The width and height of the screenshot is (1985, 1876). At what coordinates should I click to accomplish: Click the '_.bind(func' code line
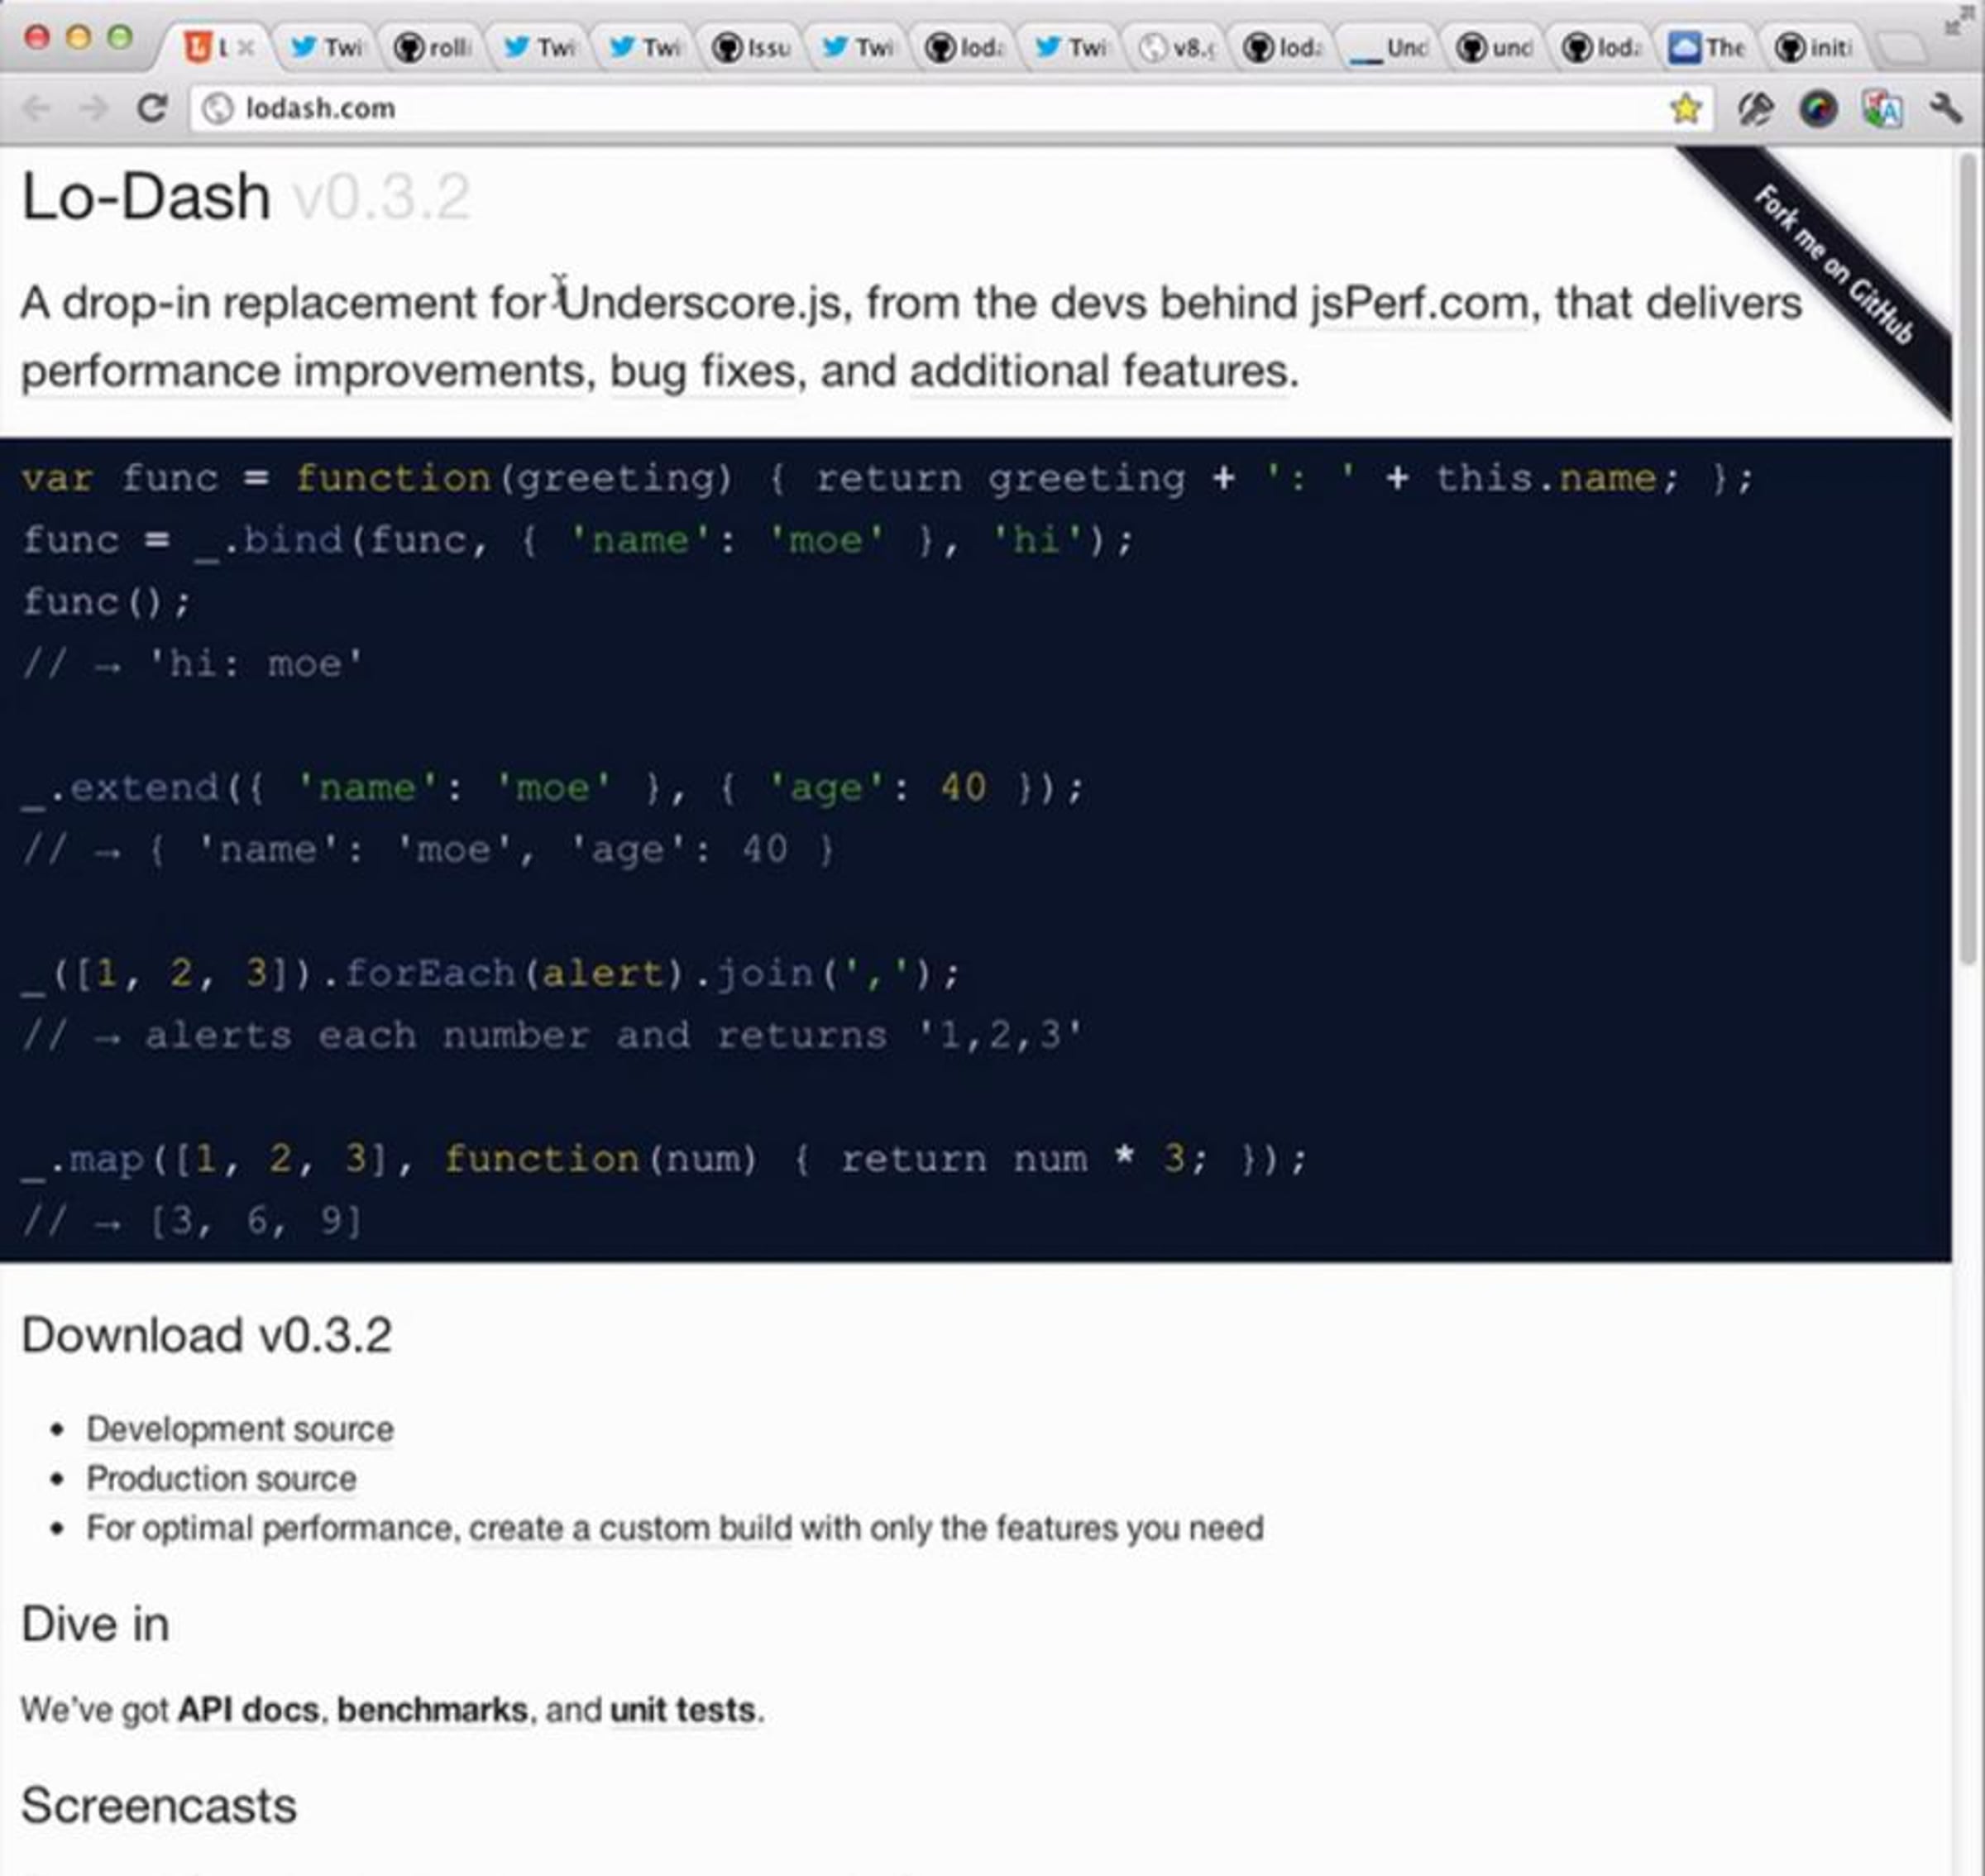click(578, 540)
